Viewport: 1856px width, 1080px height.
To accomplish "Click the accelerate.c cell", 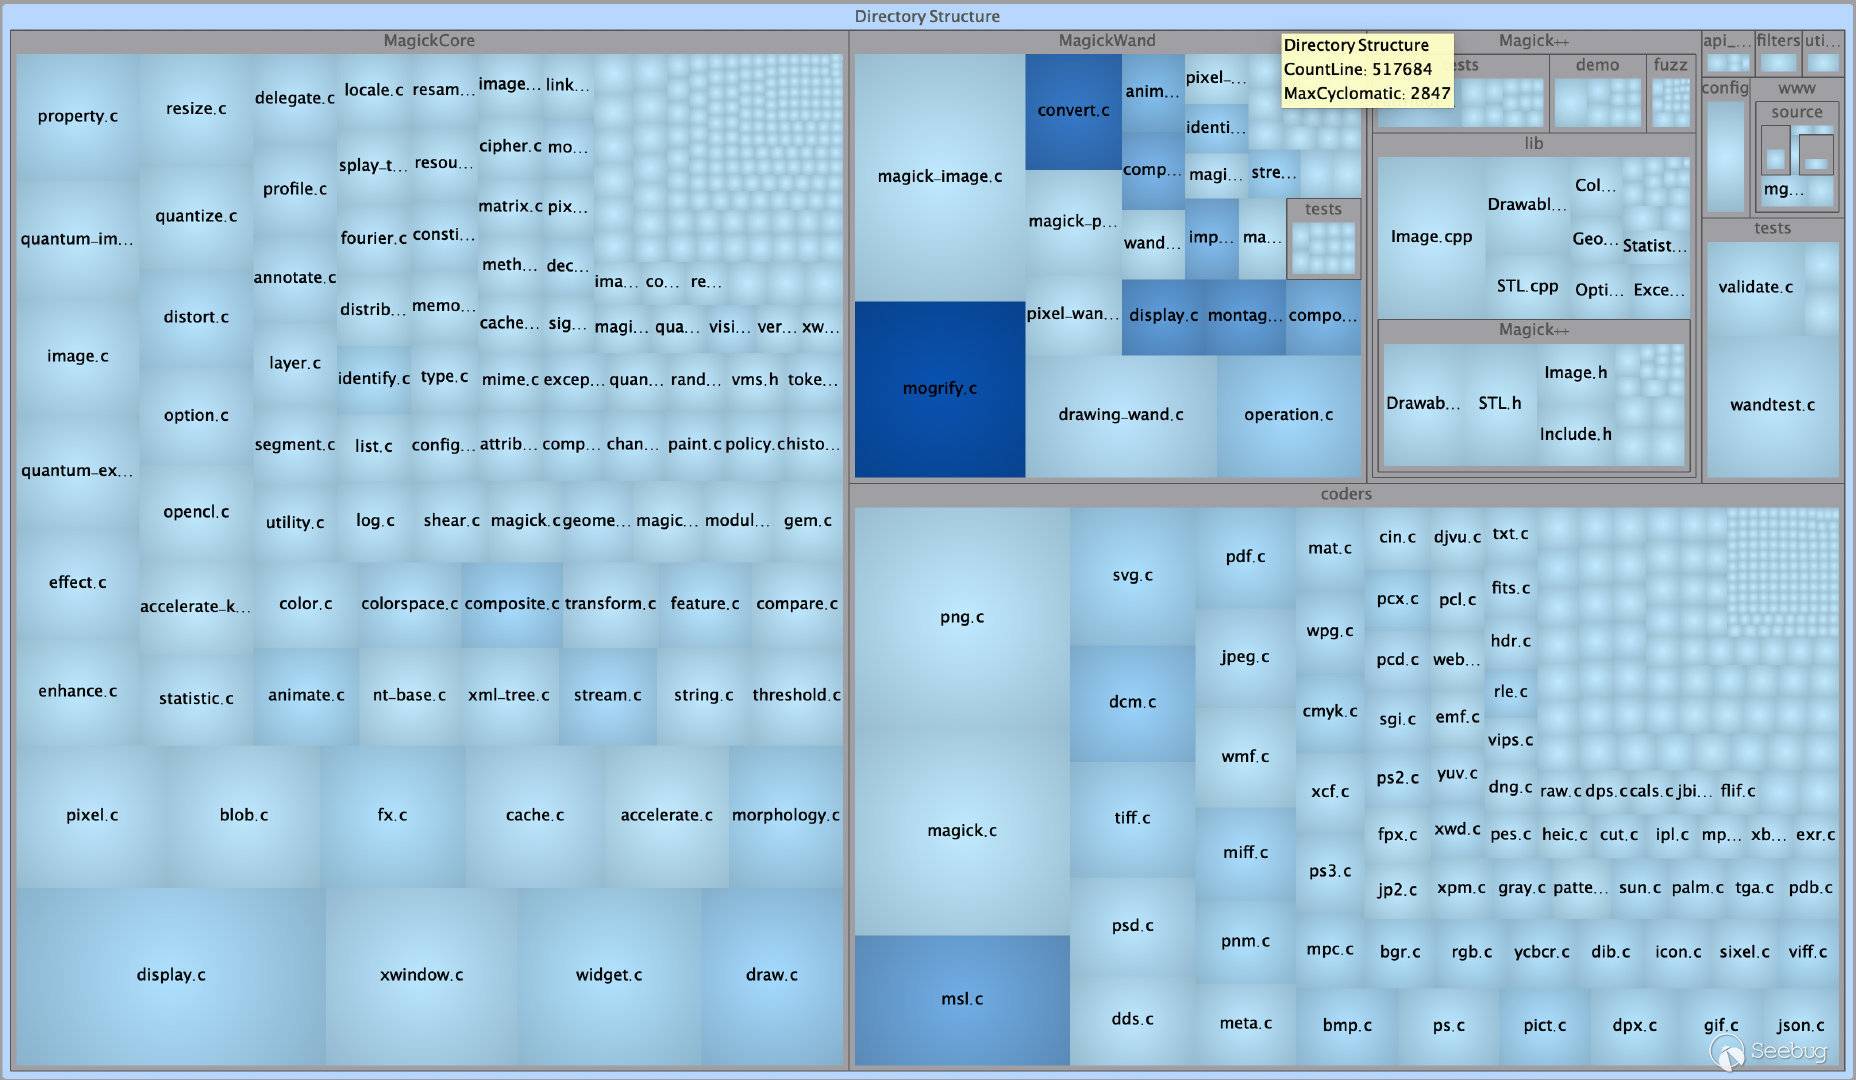I will 666,816.
